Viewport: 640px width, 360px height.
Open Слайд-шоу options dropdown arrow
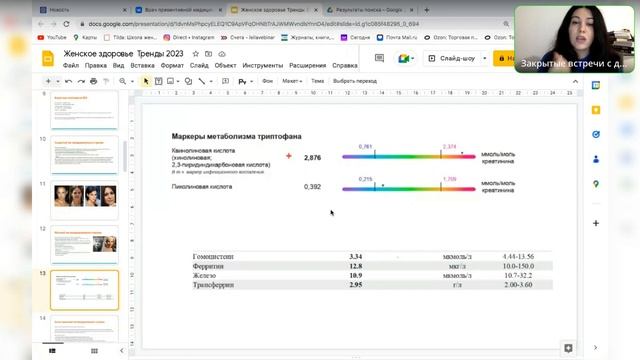[x=484, y=58]
